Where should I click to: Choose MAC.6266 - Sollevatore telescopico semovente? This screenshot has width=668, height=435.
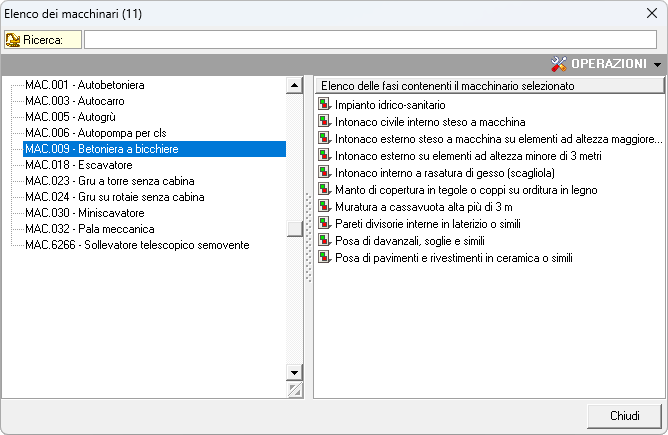click(x=137, y=245)
